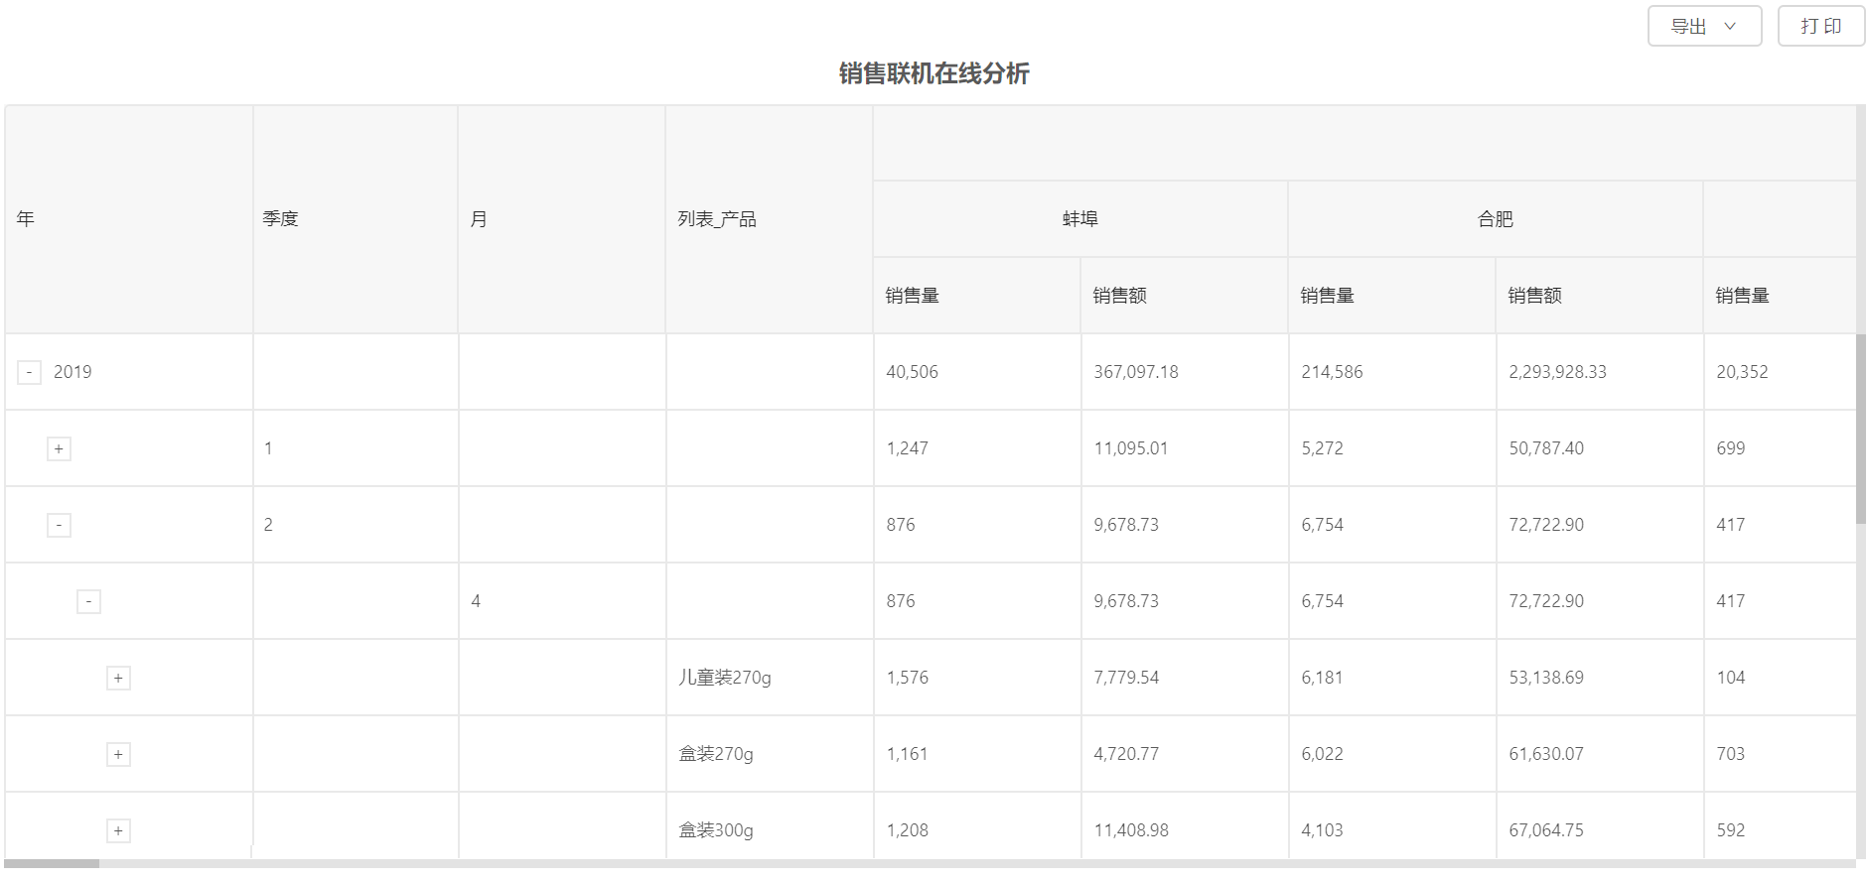Select cell 11,408.98
The image size is (1868, 880).
pyautogui.click(x=1184, y=826)
